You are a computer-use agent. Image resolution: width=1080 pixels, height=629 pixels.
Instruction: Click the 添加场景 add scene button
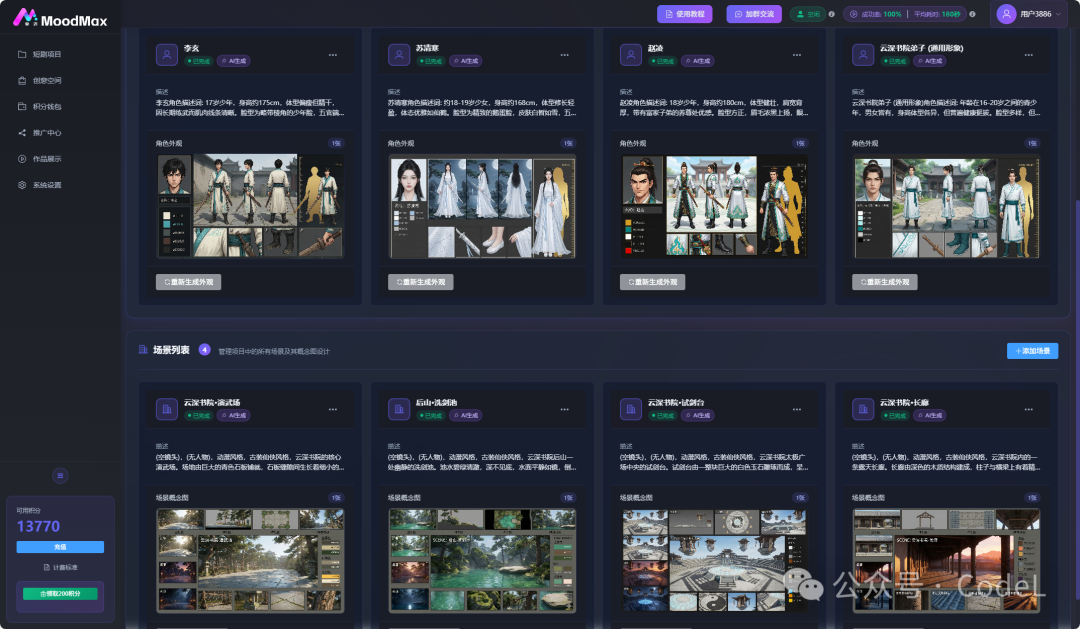[x=1032, y=351]
